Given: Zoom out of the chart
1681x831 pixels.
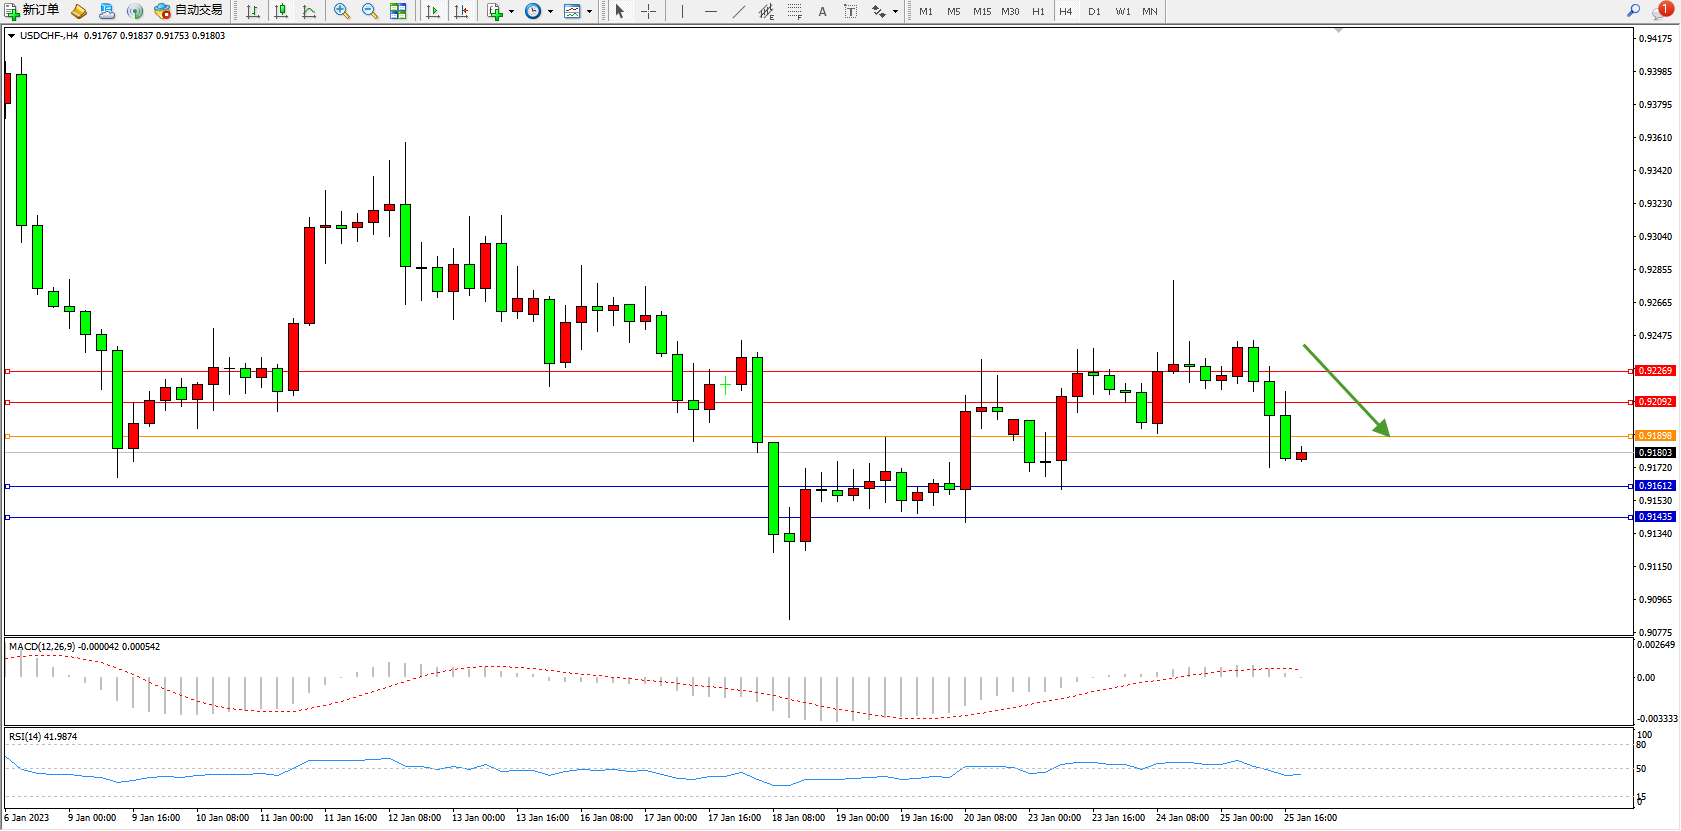Looking at the screenshot, I should click(x=369, y=11).
